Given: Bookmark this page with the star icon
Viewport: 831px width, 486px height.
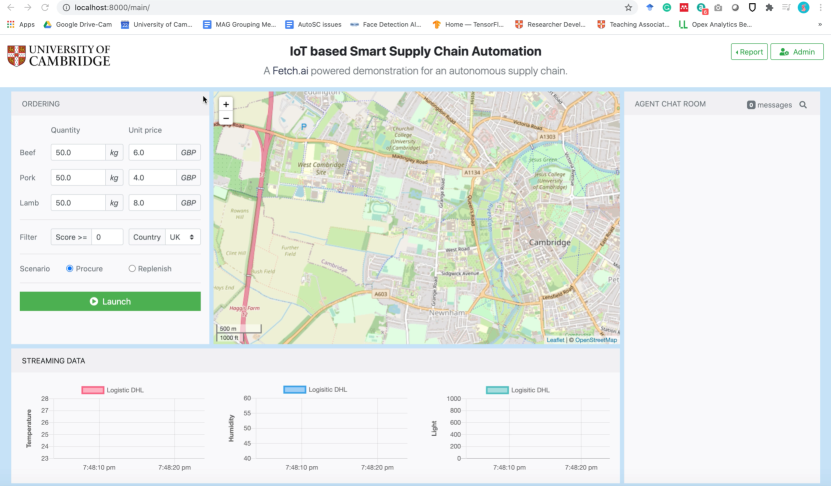Looking at the screenshot, I should point(628,7).
